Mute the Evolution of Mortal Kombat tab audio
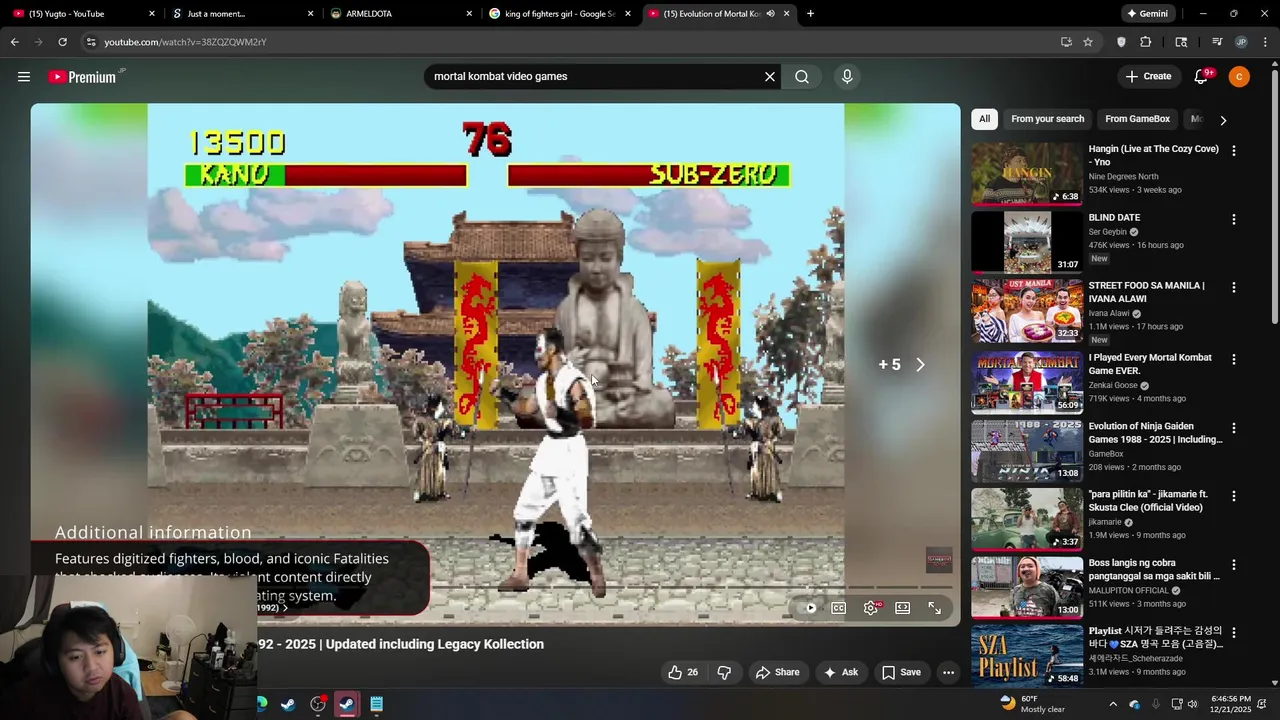The image size is (1280, 720). pyautogui.click(x=770, y=14)
